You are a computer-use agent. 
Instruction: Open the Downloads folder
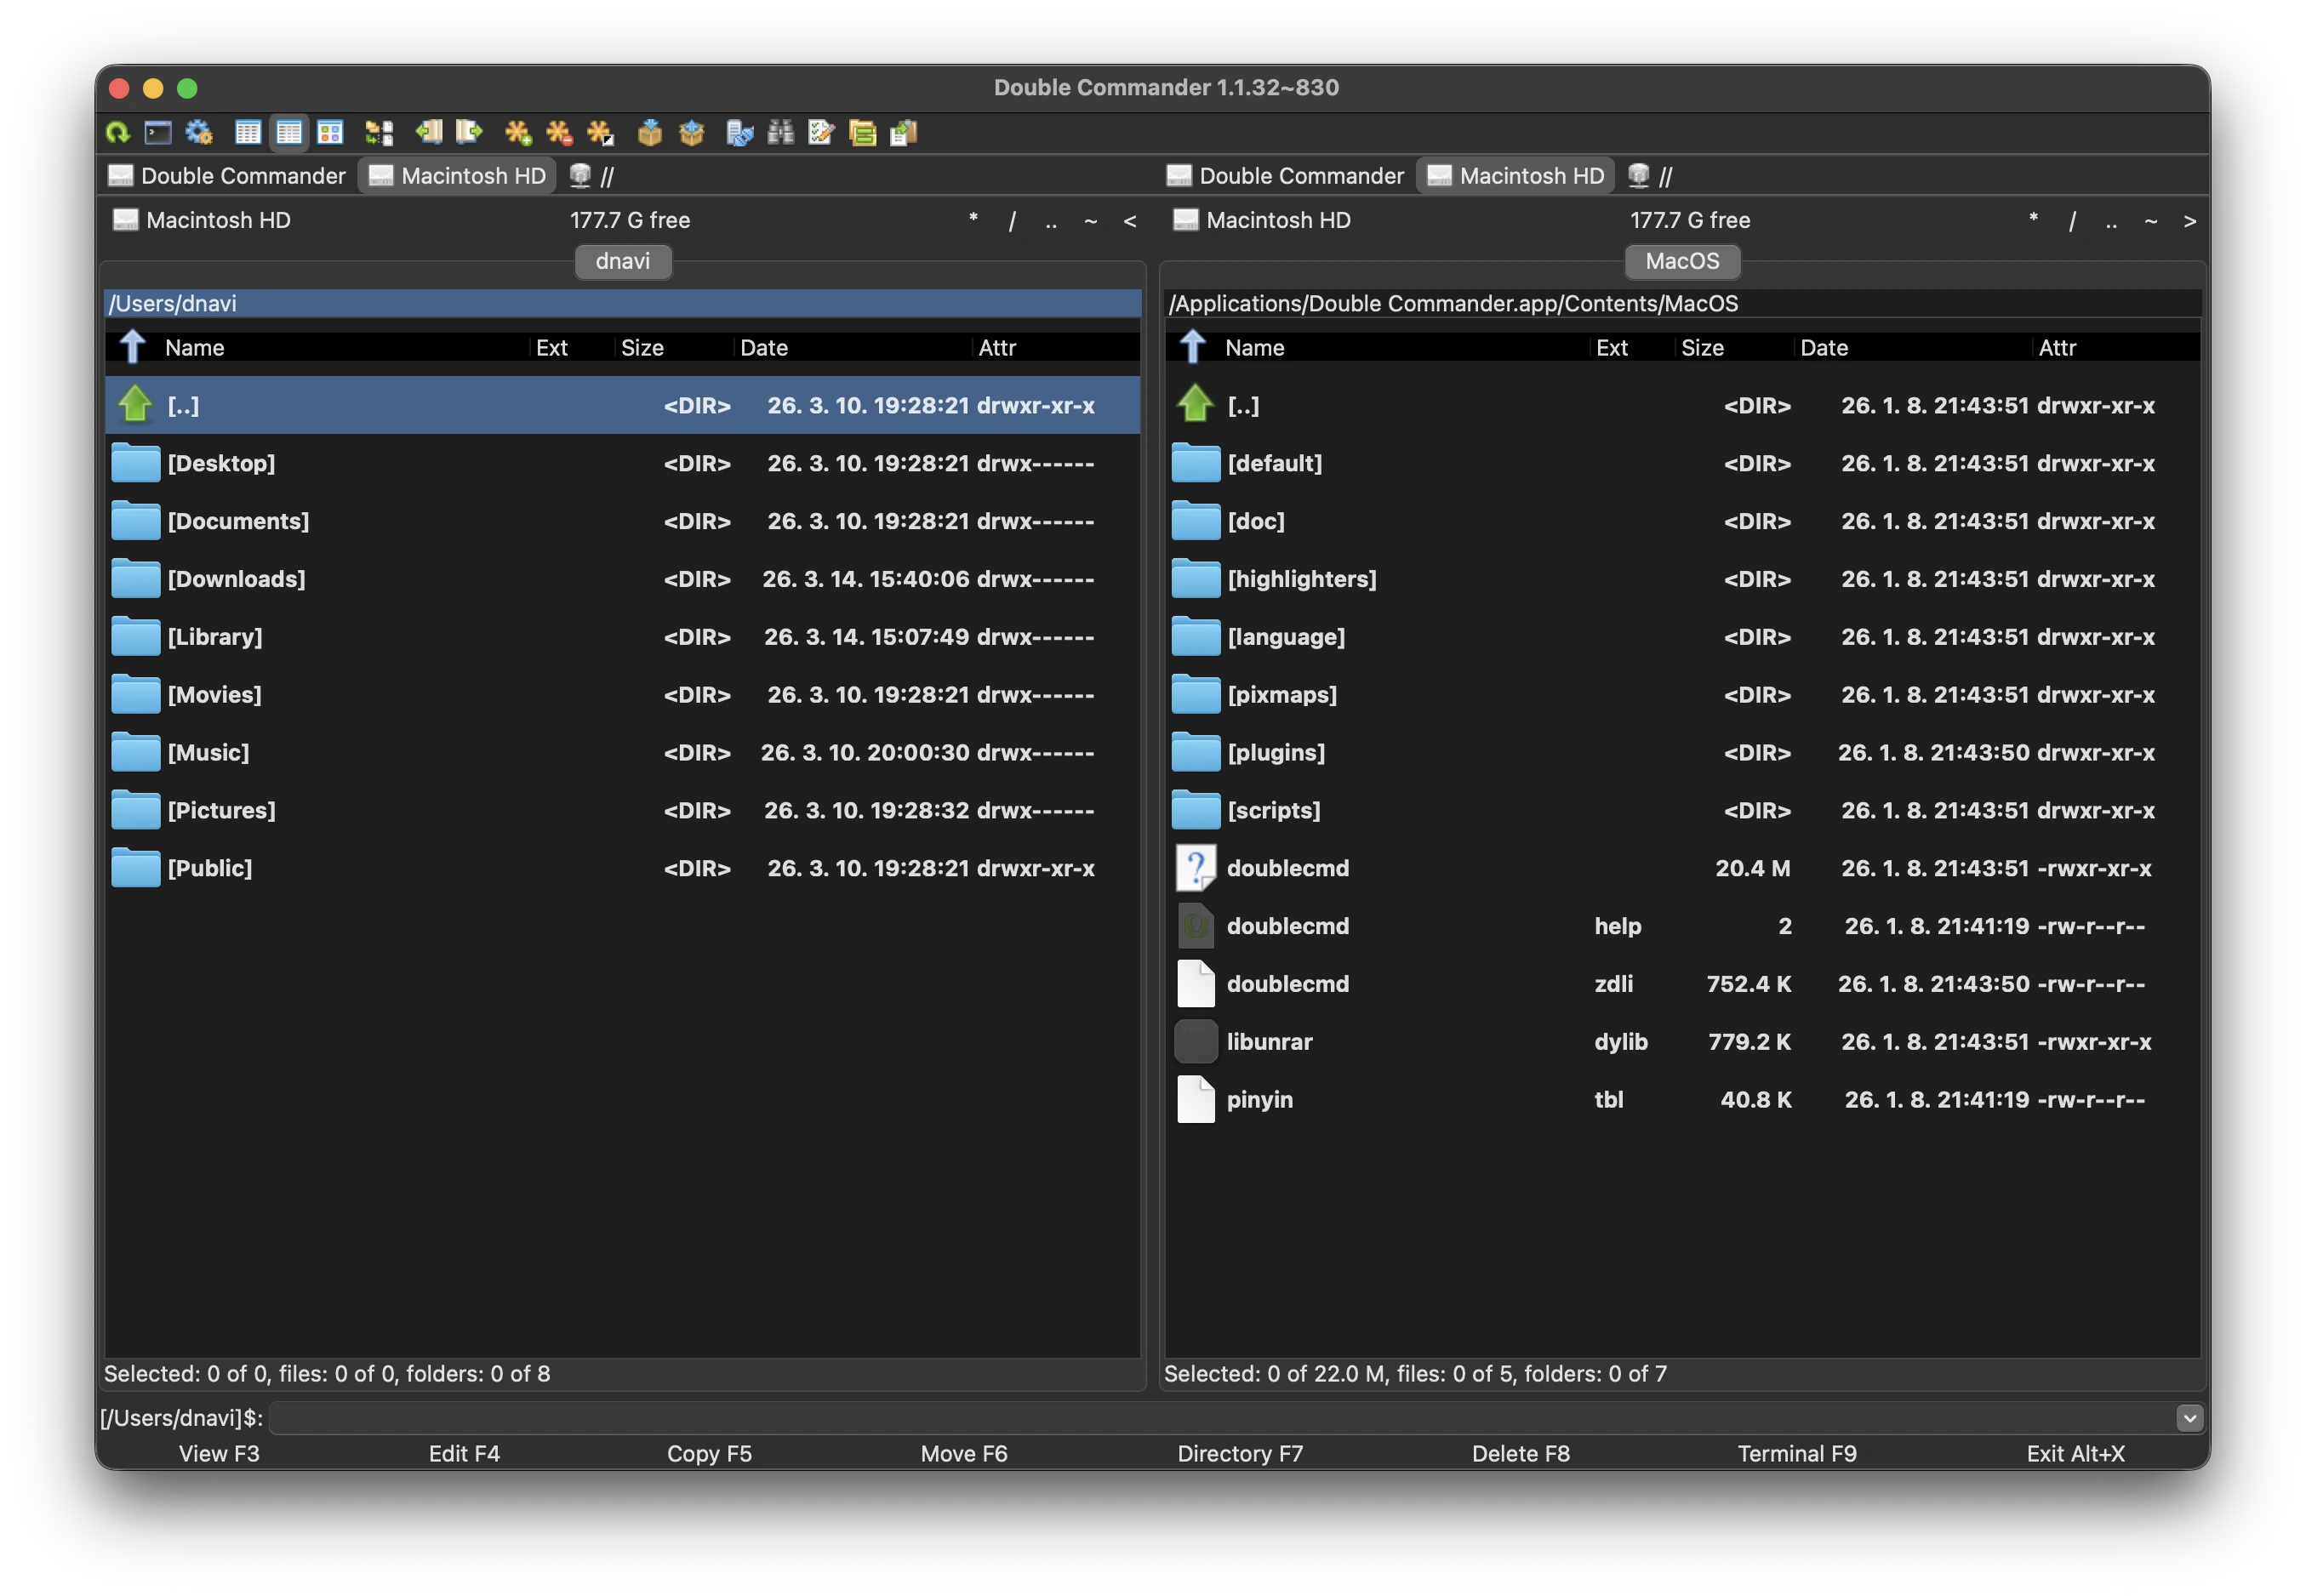point(237,578)
